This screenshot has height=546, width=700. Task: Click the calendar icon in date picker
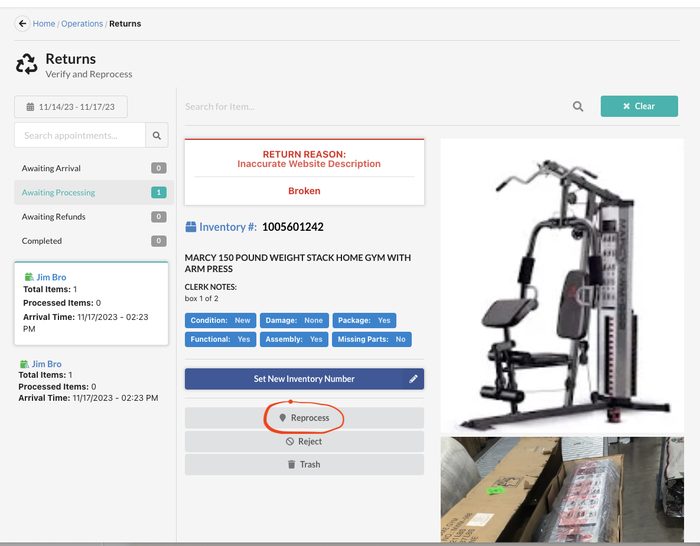click(30, 107)
